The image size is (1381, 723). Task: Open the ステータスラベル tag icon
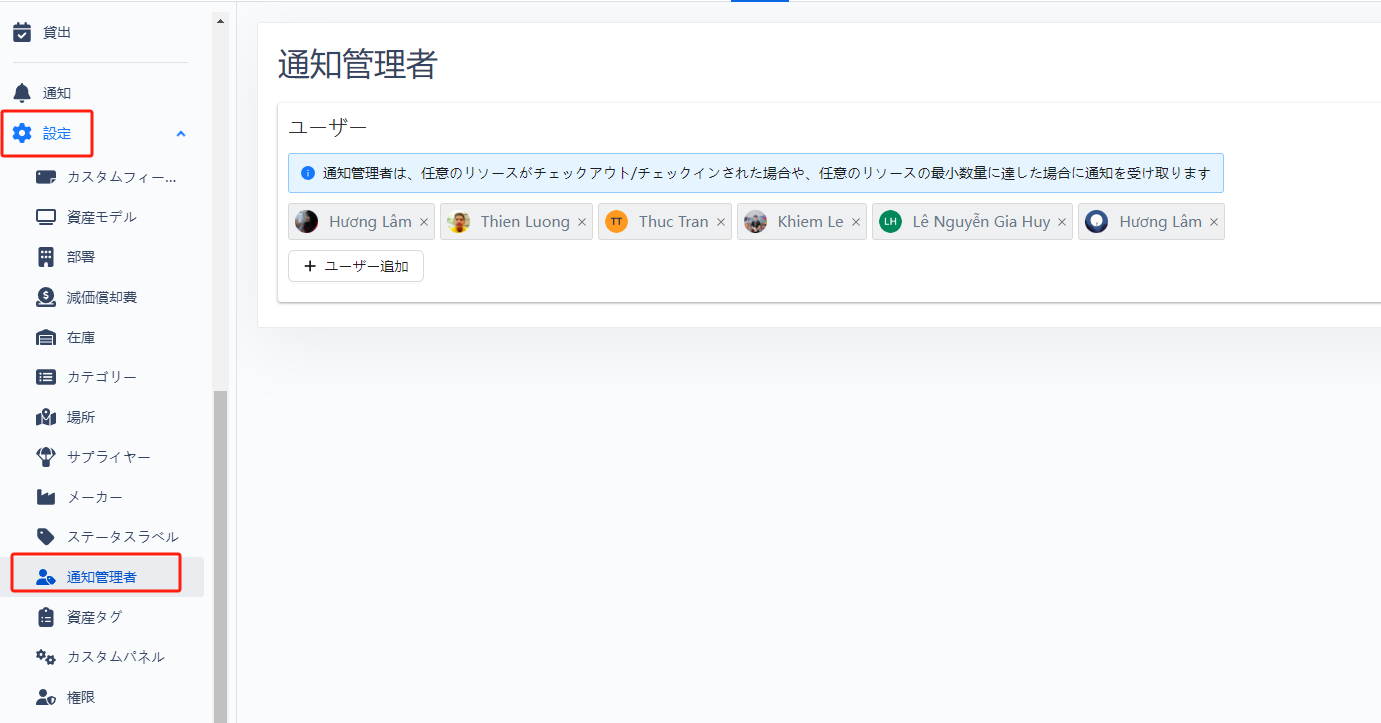pos(46,536)
